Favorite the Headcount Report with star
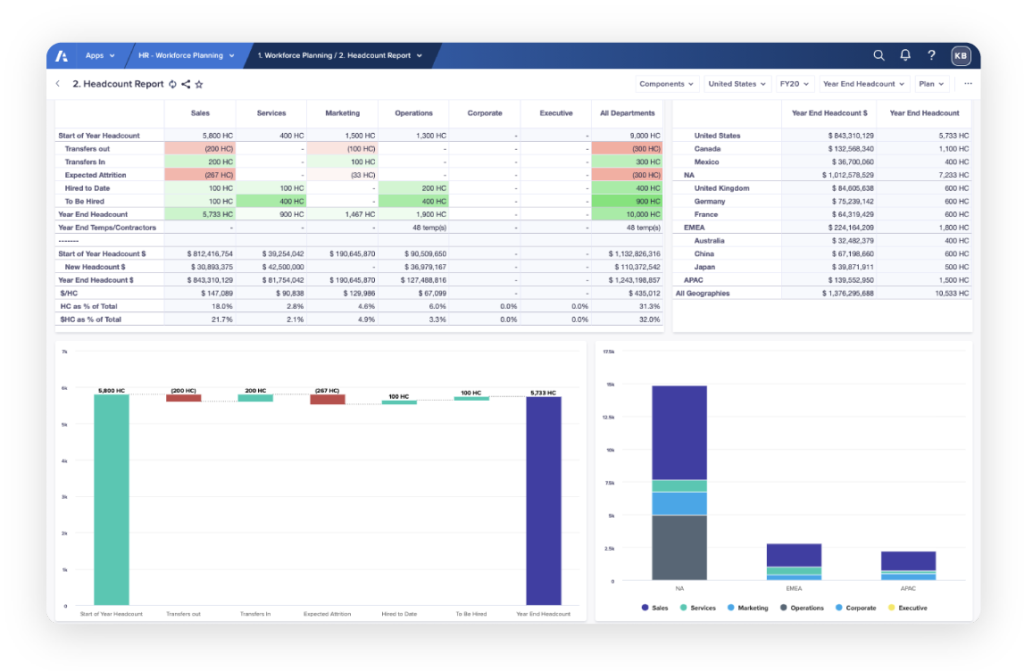Viewport: 1024px width, 671px height. point(199,85)
